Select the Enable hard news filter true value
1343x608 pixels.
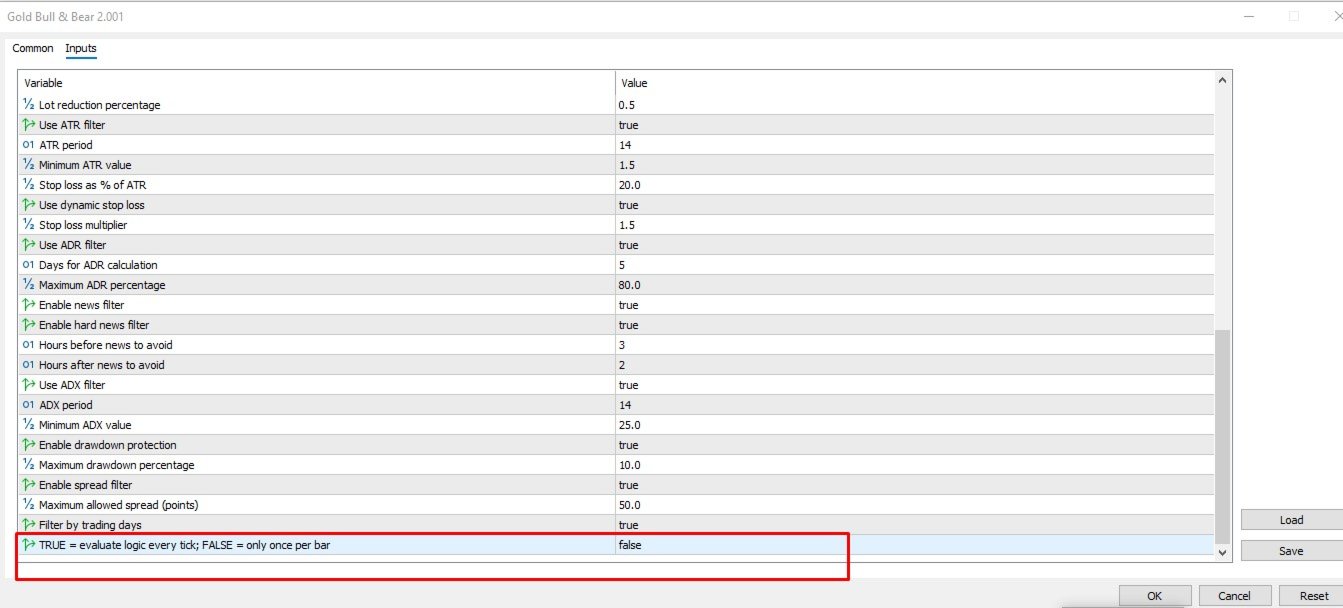914,325
